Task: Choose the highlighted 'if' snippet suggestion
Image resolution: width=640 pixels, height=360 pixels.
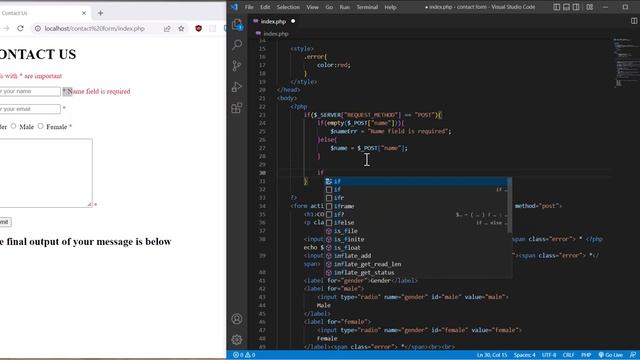Action: pos(416,181)
